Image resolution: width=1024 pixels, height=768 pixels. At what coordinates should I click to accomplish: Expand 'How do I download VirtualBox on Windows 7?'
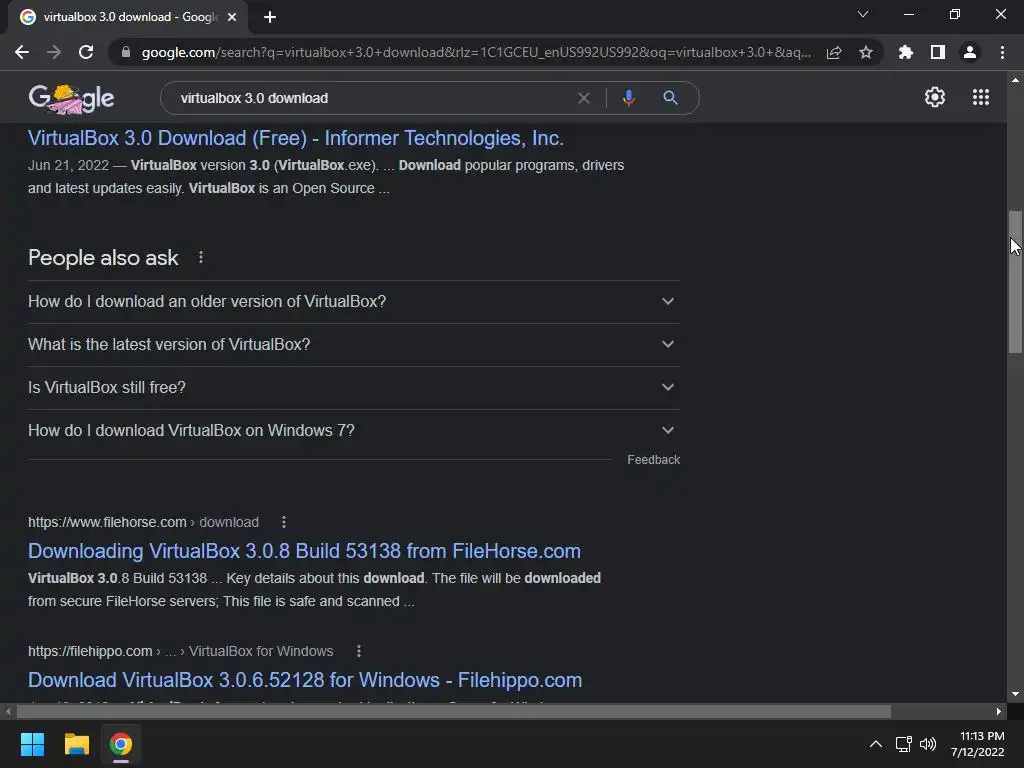(354, 431)
